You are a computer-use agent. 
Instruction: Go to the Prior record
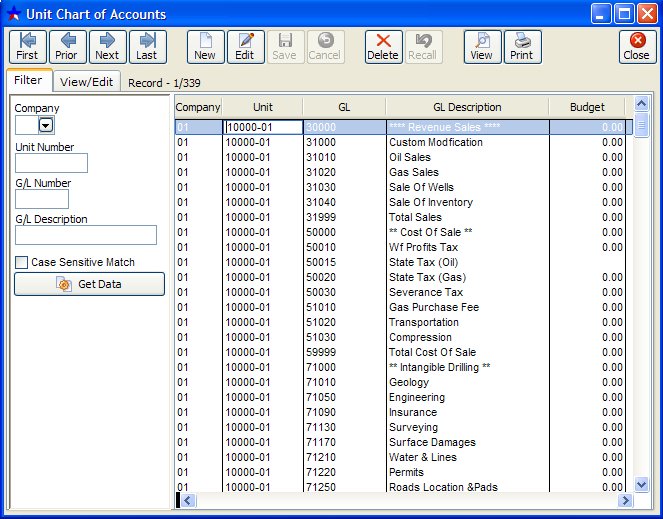pos(68,47)
